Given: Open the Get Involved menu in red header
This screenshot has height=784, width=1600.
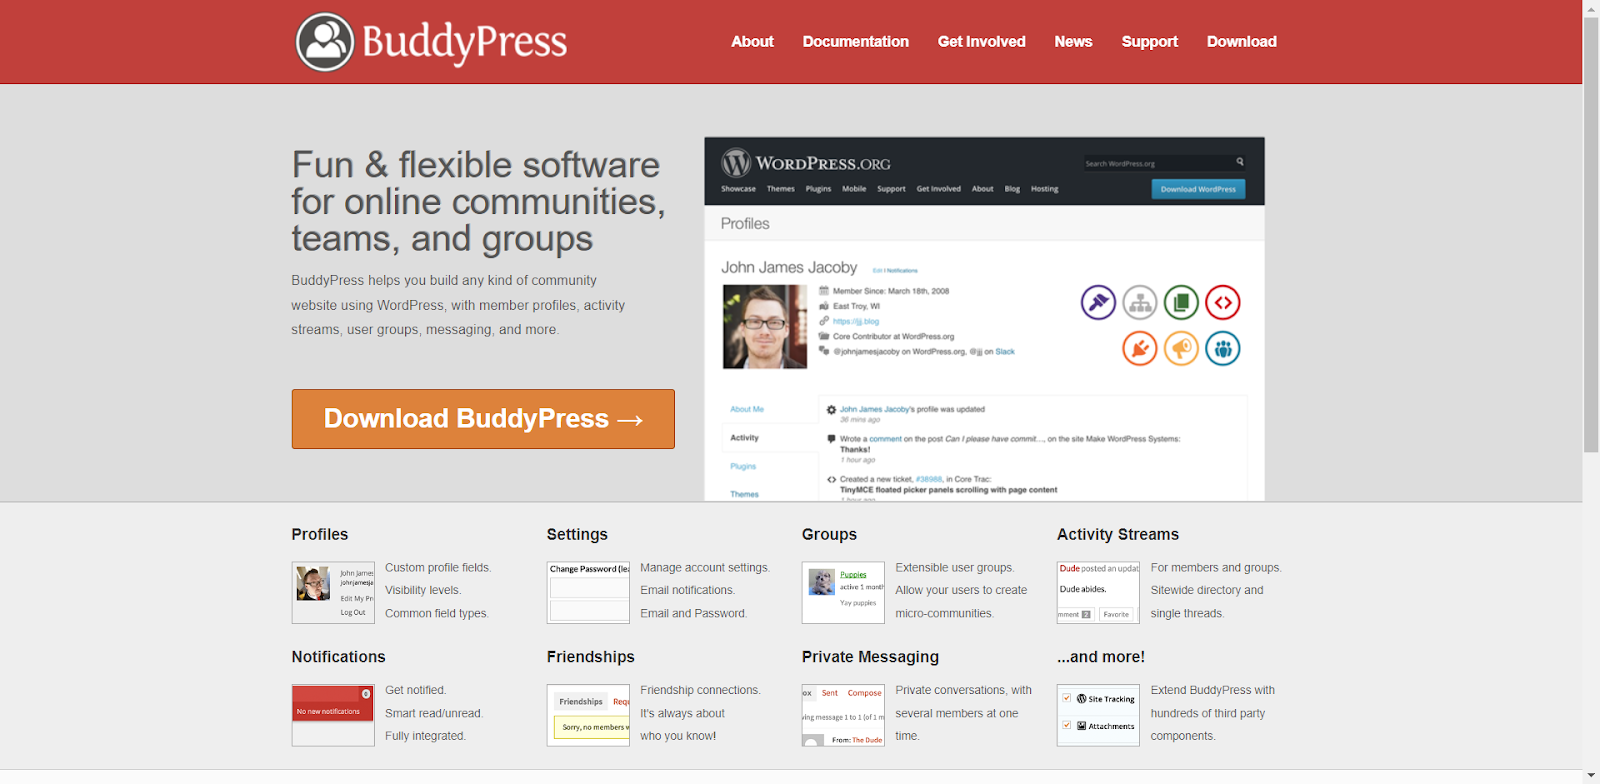Looking at the screenshot, I should pyautogui.click(x=981, y=42).
